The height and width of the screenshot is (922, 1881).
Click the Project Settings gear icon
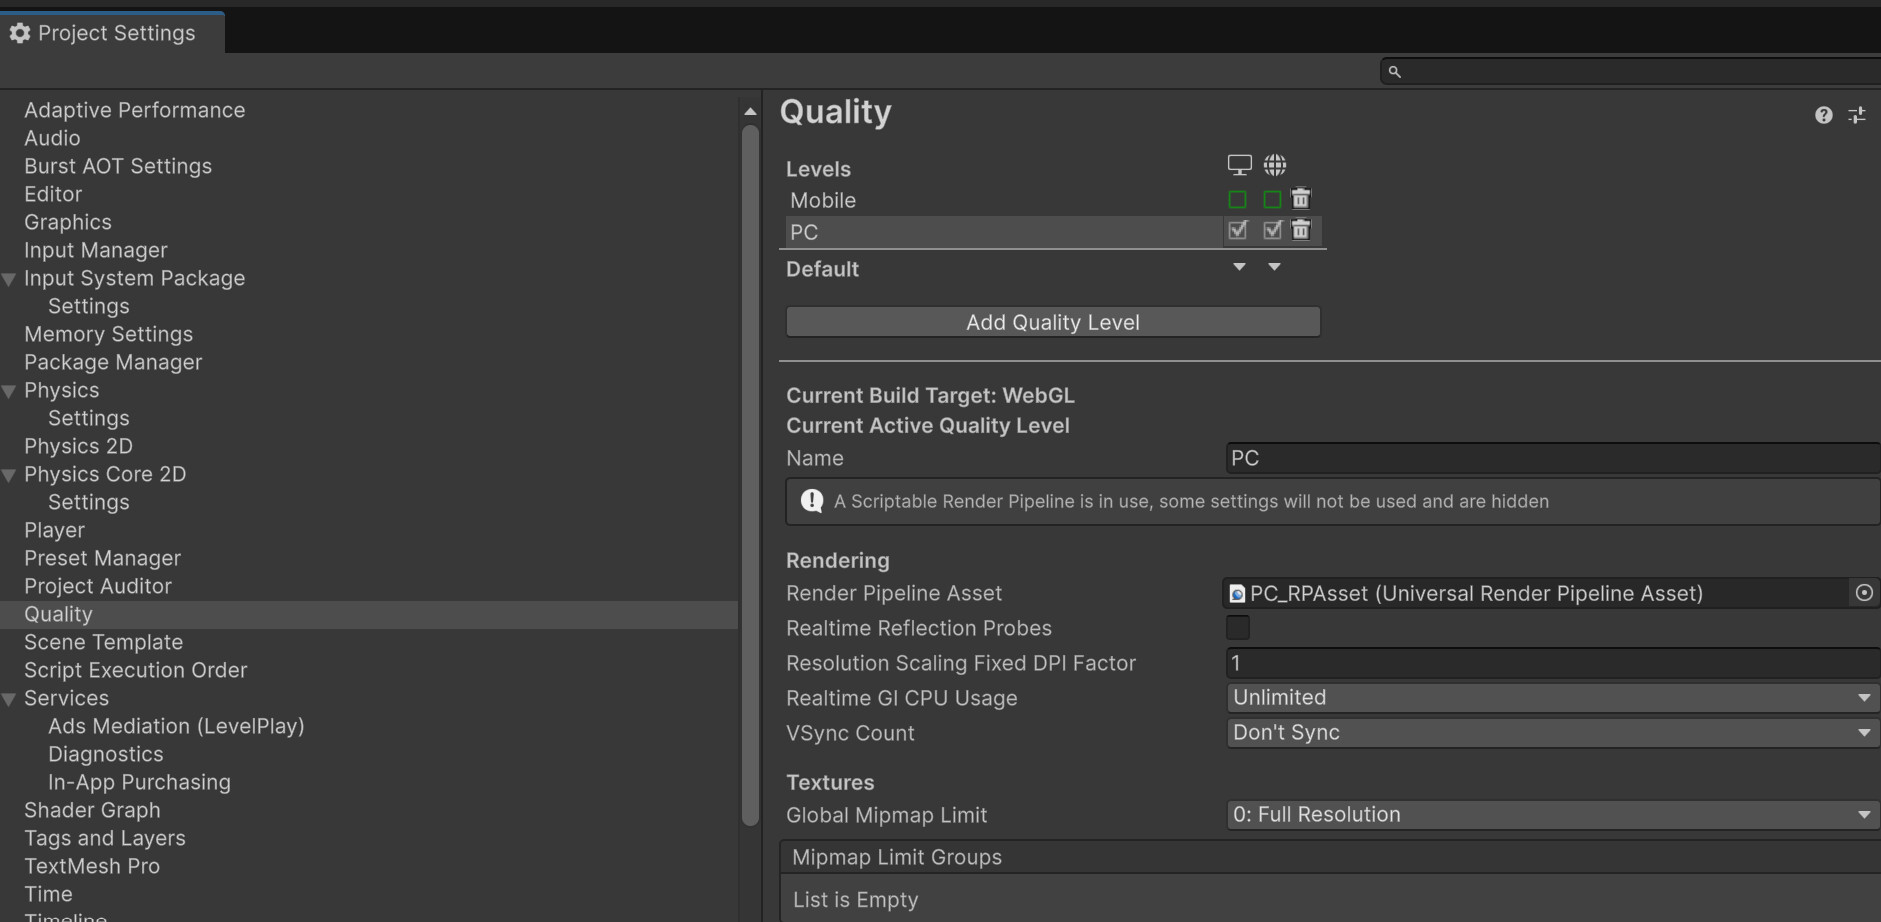point(20,33)
